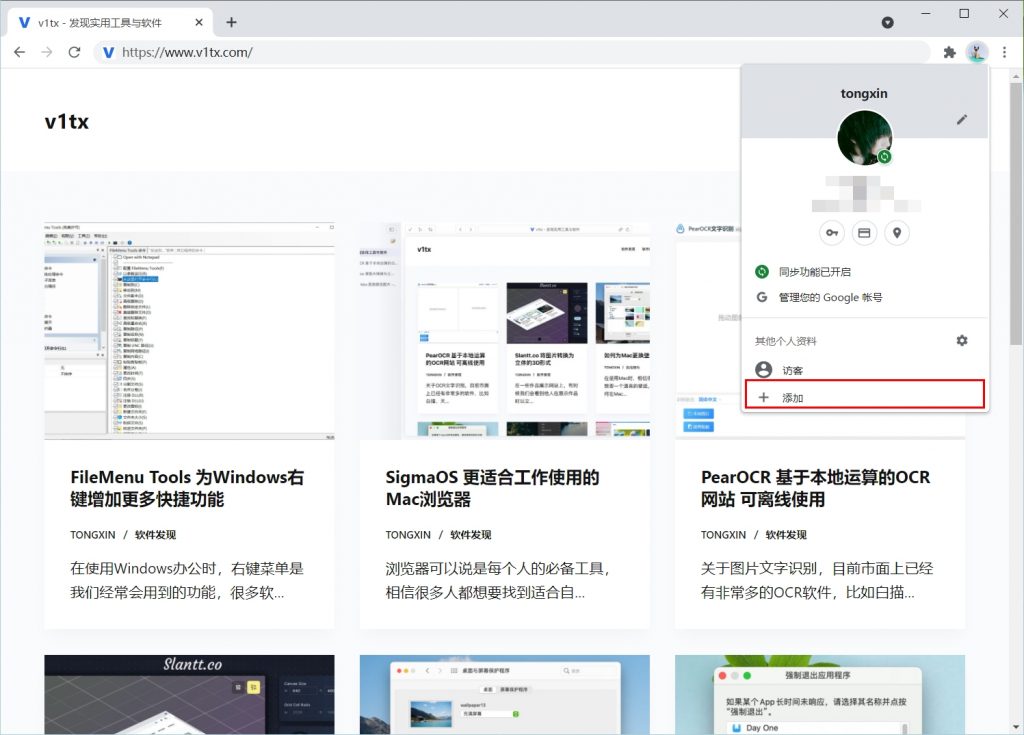Open the FileMenu Tools 为Windows右键 article title
1024x735 pixels.
(187, 488)
